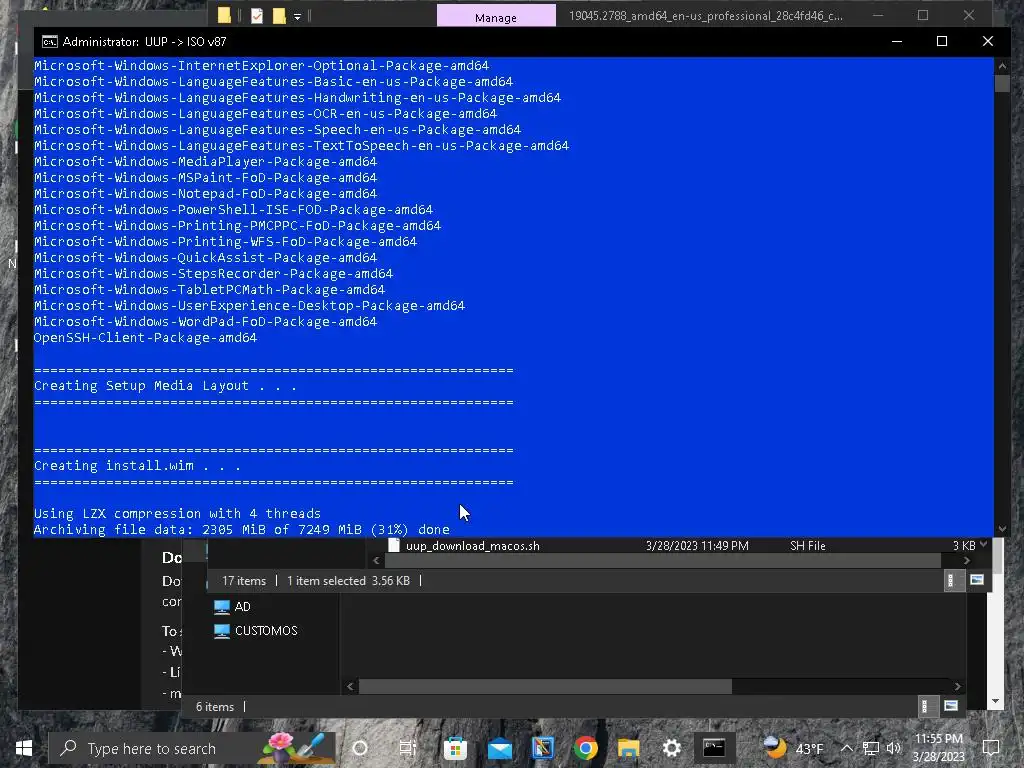
Task: Click the Explorer window title 19045.2788_amd64_en-us_professional
Action: pyautogui.click(x=706, y=16)
